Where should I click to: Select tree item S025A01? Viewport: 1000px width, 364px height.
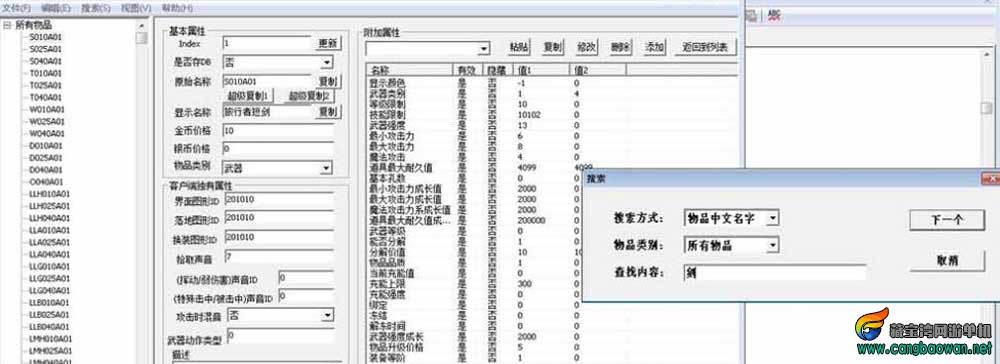tap(45, 49)
